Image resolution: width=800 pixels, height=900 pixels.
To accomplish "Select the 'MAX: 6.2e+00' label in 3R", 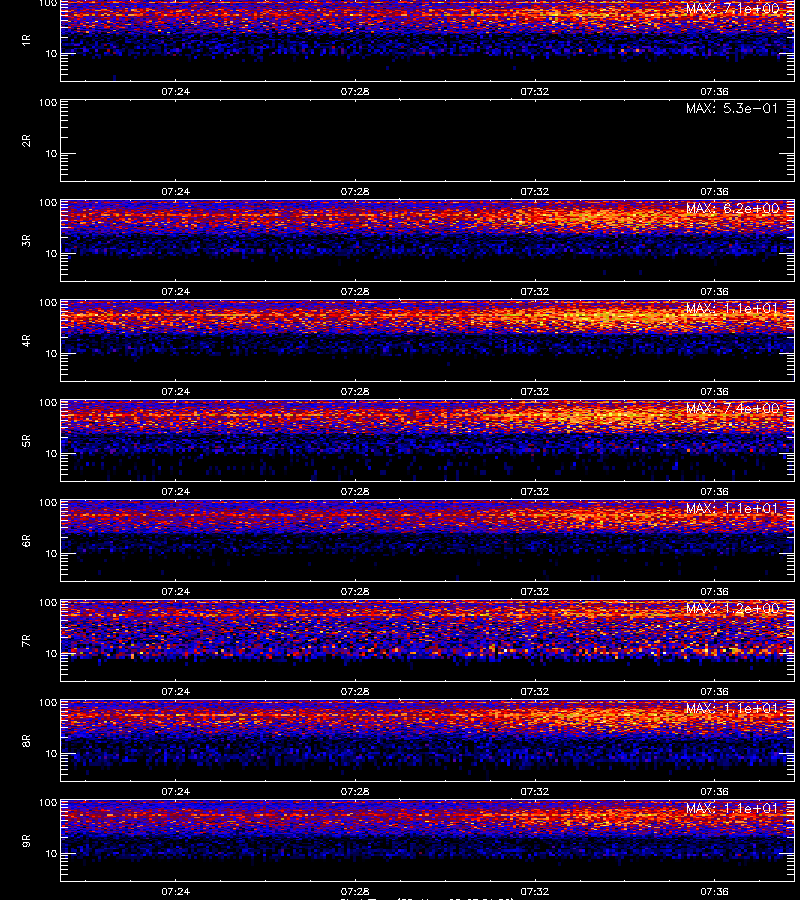I will point(732,208).
